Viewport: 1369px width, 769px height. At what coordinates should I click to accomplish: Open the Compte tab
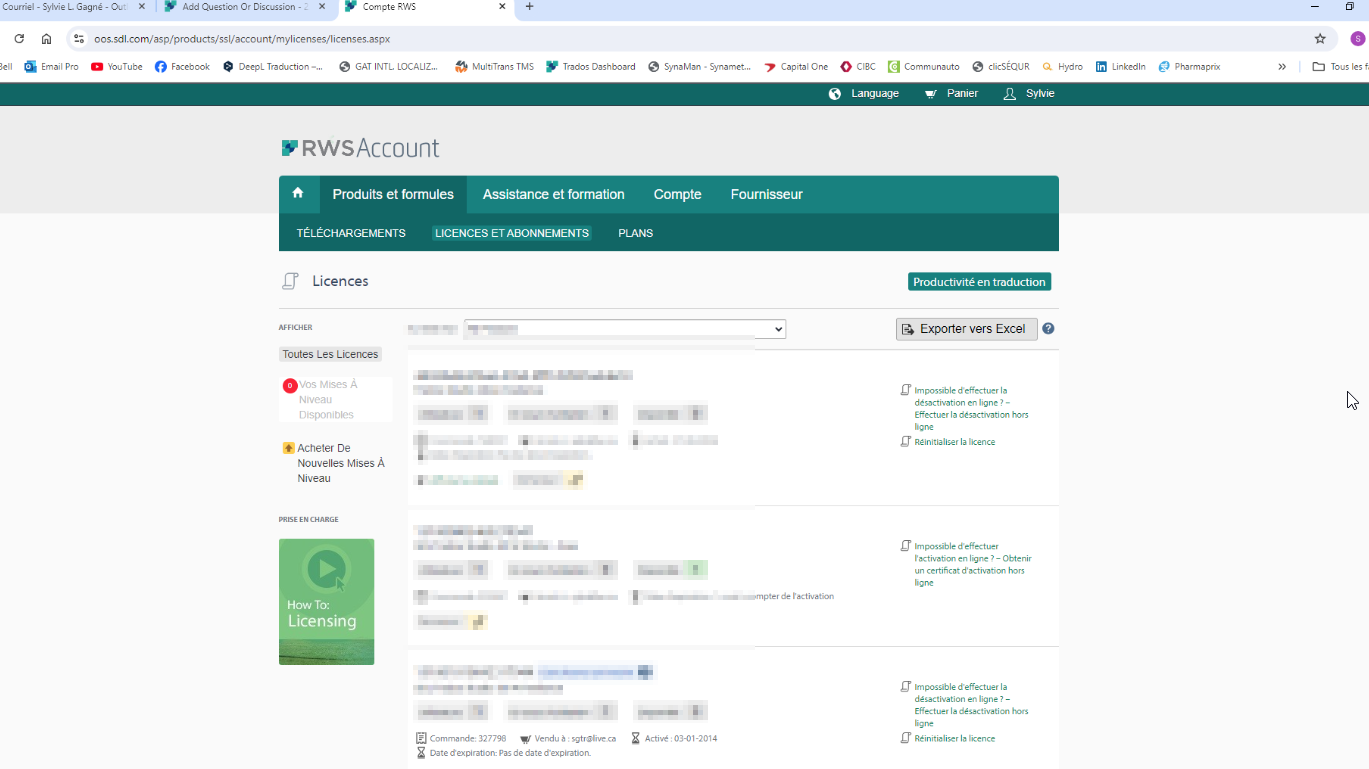coord(677,194)
